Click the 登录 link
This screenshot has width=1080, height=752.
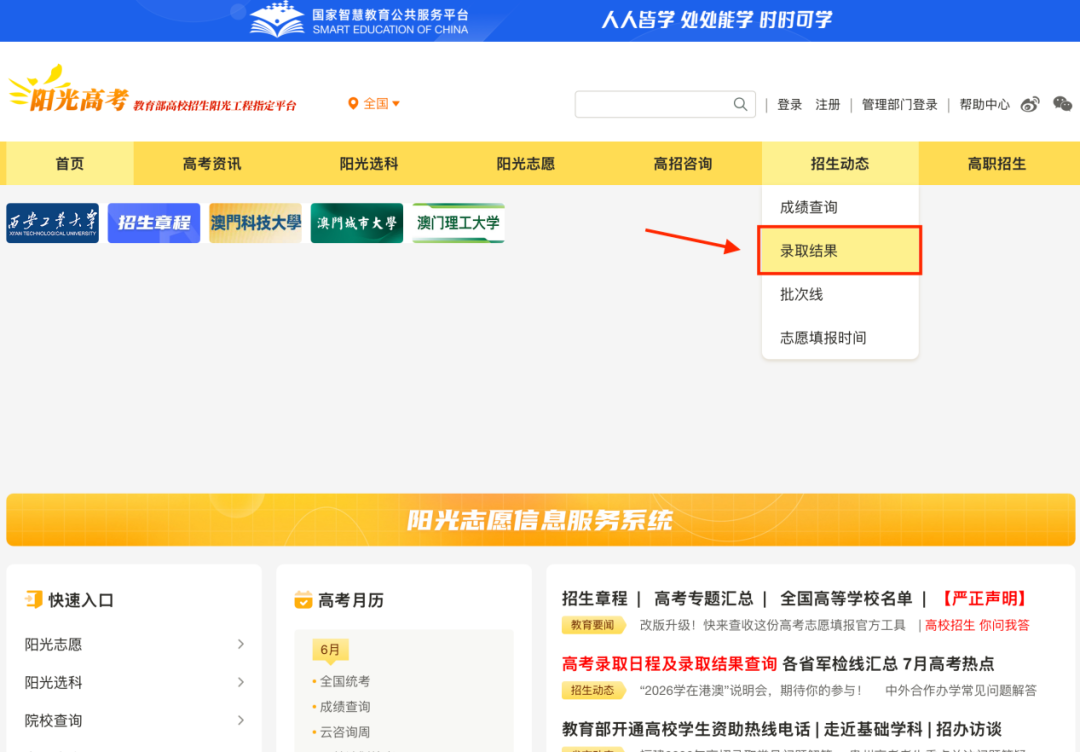coord(789,105)
